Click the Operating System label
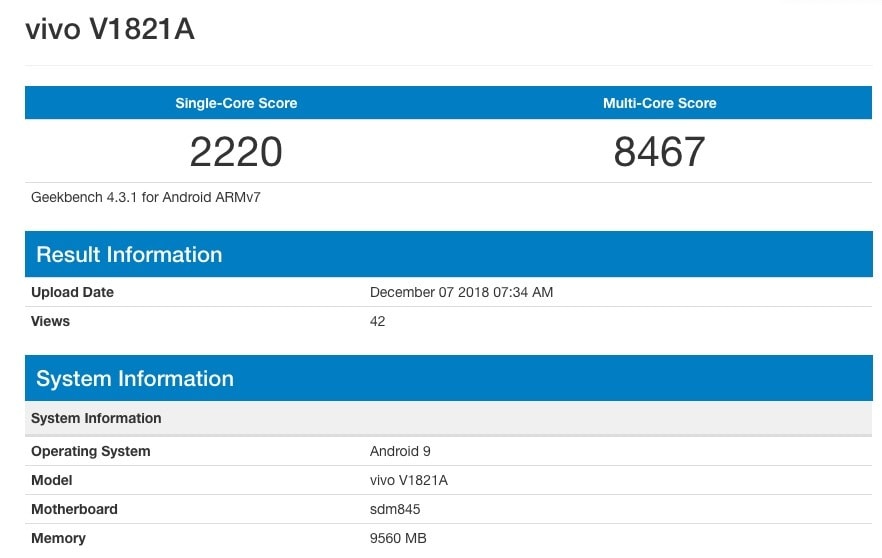Screen dimensions: 882x558 (x=91, y=452)
